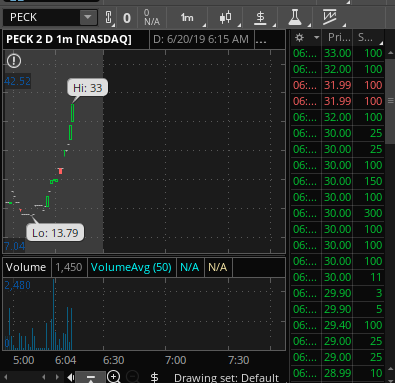This screenshot has height=383, width=395.
Task: Click the 0 N/A P/L indicator
Action: tap(152, 18)
